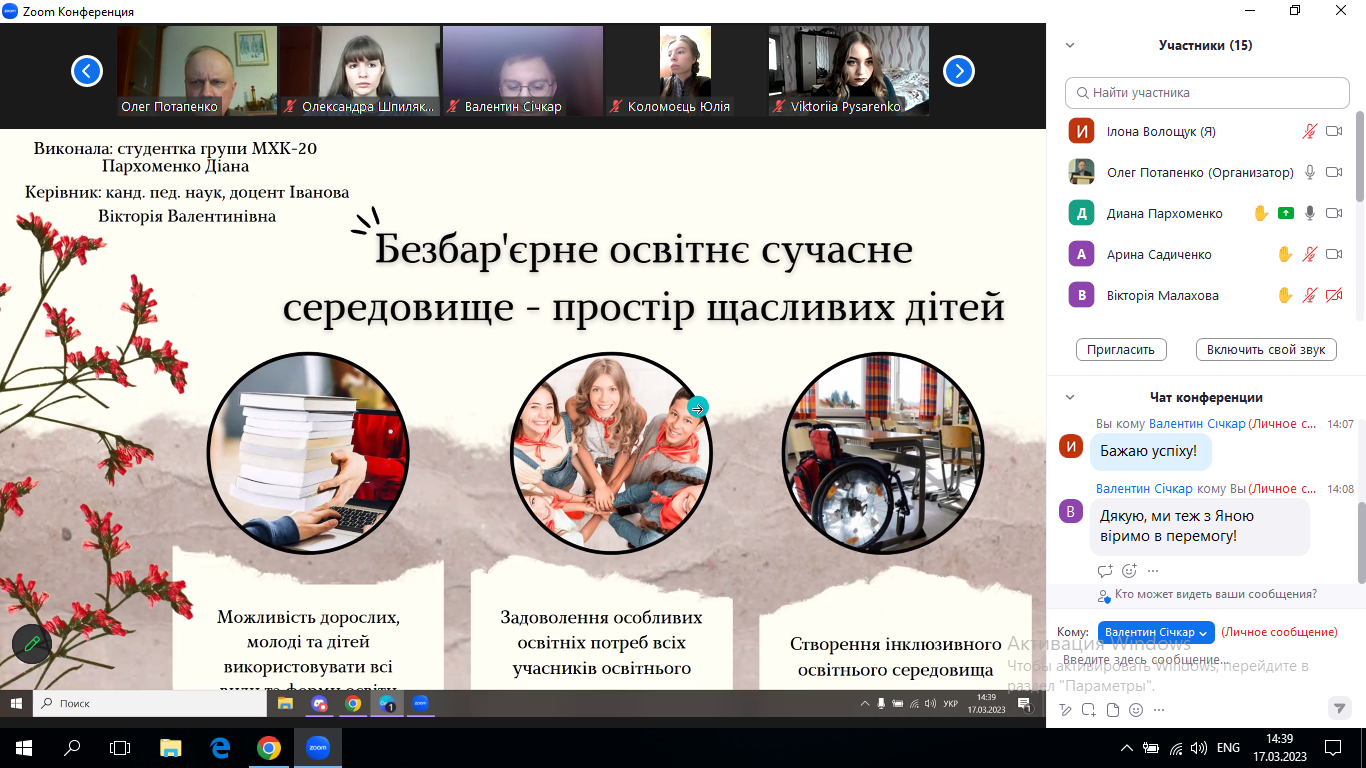The image size is (1366, 768).
Task: Open the recipient dropdown Валентин Січкар
Action: (1156, 632)
